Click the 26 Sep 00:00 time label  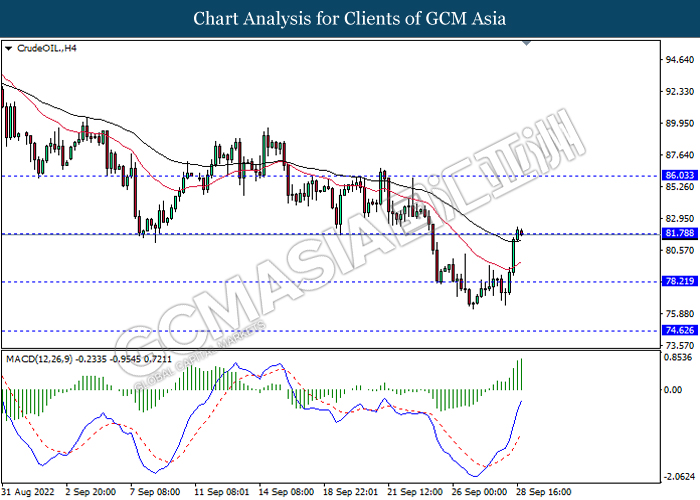pyautogui.click(x=479, y=492)
